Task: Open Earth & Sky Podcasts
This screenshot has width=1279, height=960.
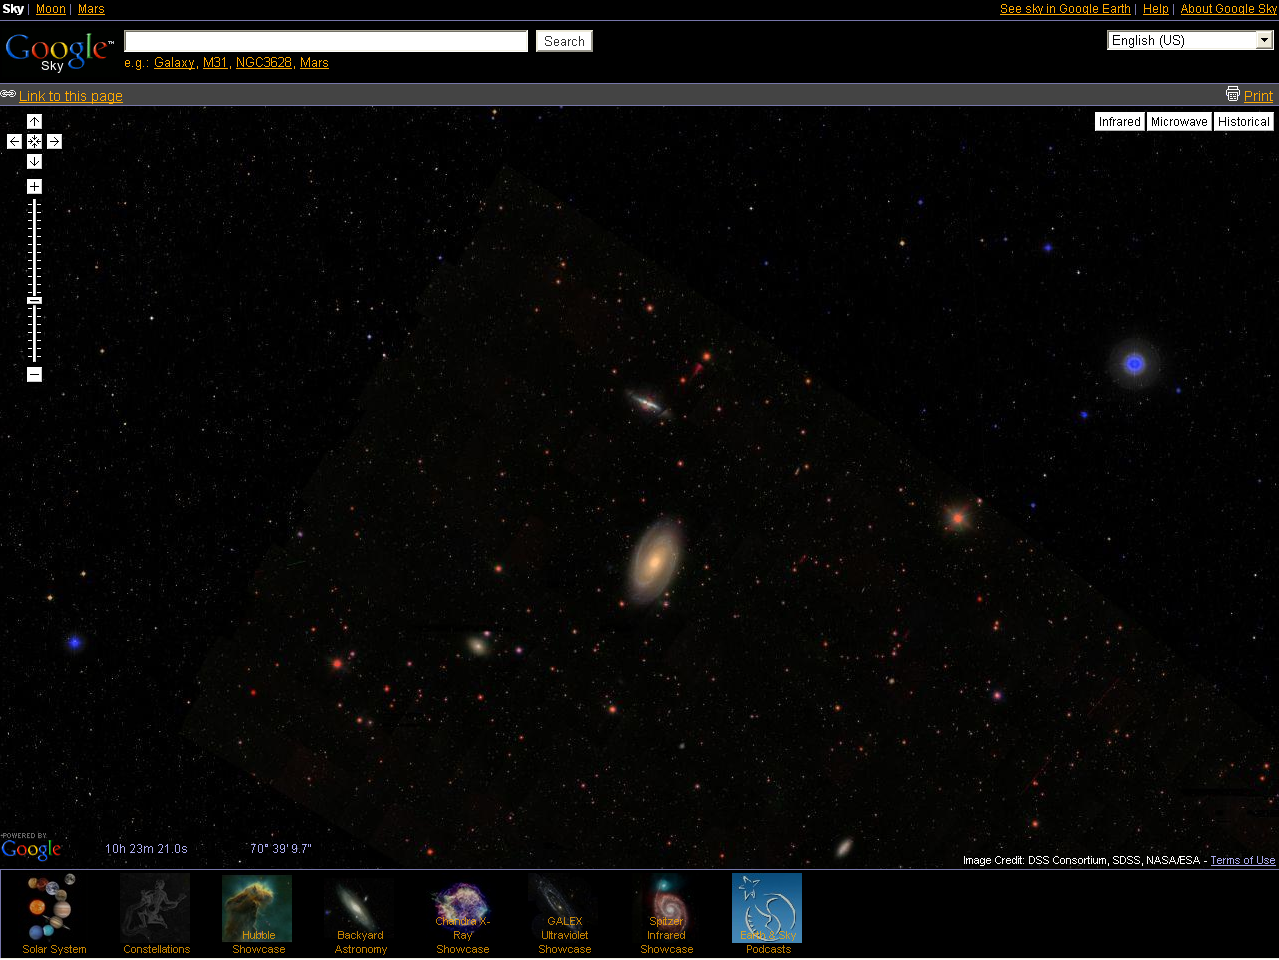Action: 768,914
